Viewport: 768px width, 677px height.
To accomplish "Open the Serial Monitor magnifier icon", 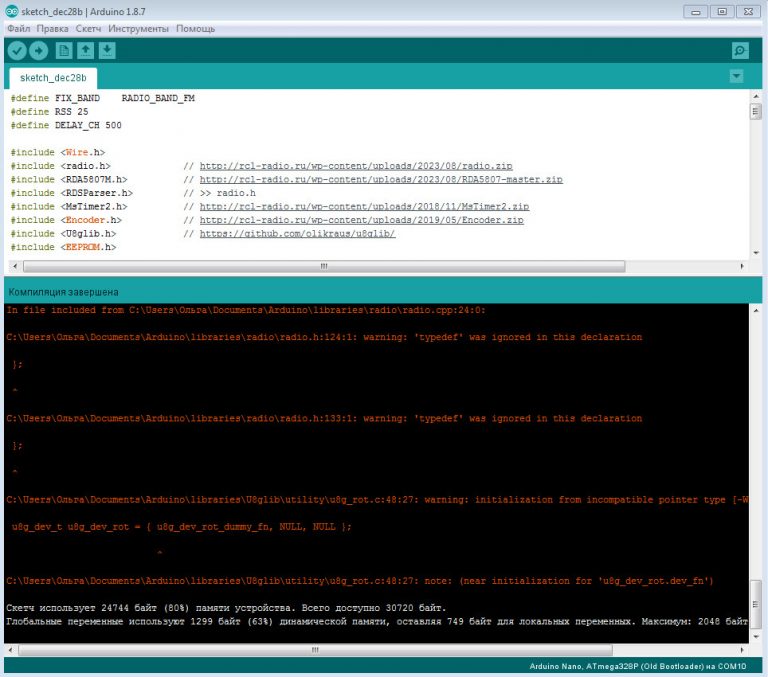I will (740, 51).
